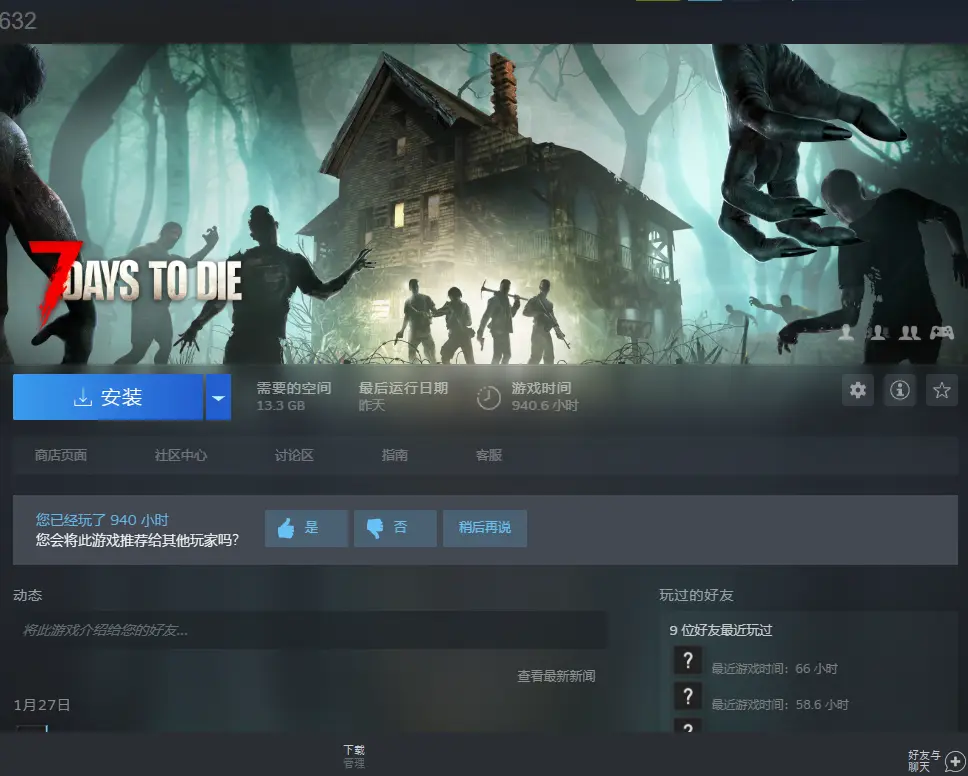The width and height of the screenshot is (968, 776).
Task: Click the multiplayer icon with shadowed second figure
Action: pyautogui.click(x=878, y=333)
